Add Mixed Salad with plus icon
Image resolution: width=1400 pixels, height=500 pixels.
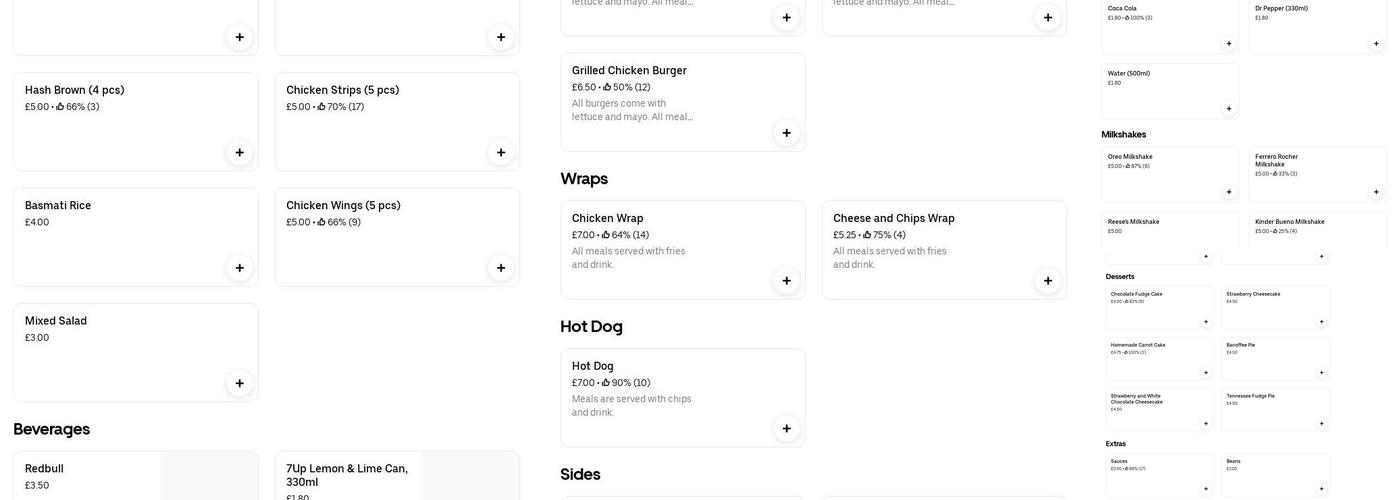coord(239,383)
